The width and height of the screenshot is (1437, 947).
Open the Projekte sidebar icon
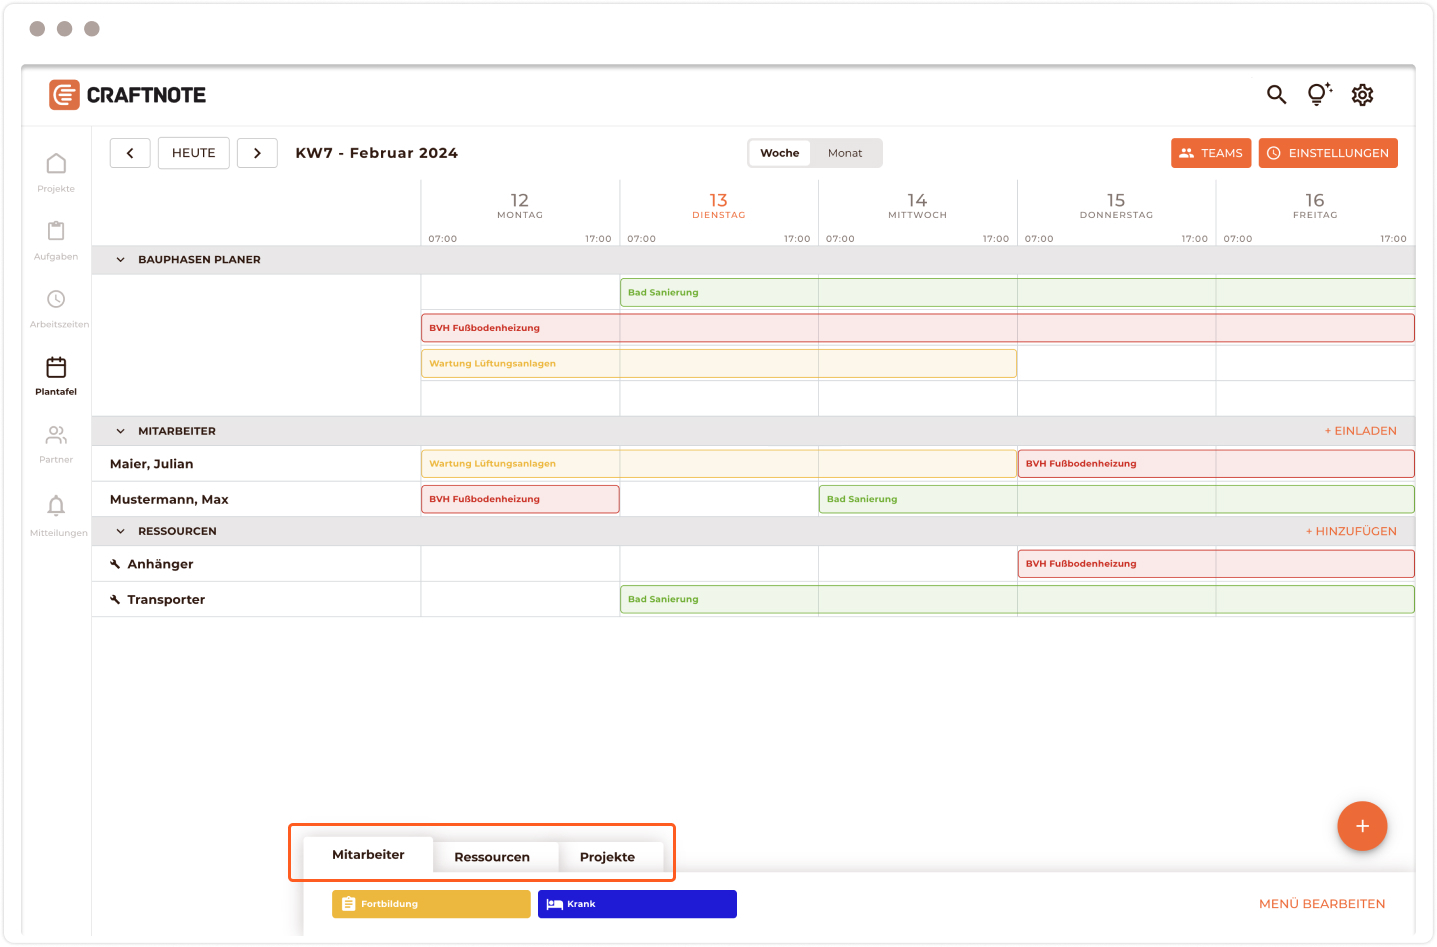click(56, 164)
